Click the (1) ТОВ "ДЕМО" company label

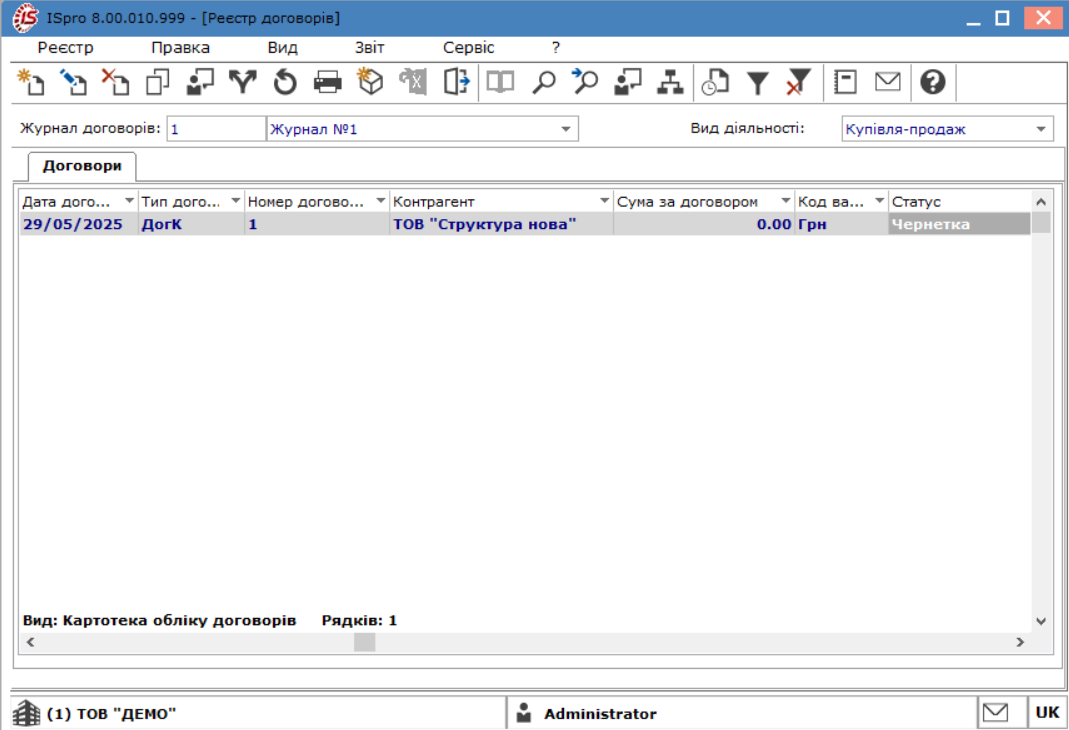[x=112, y=714]
